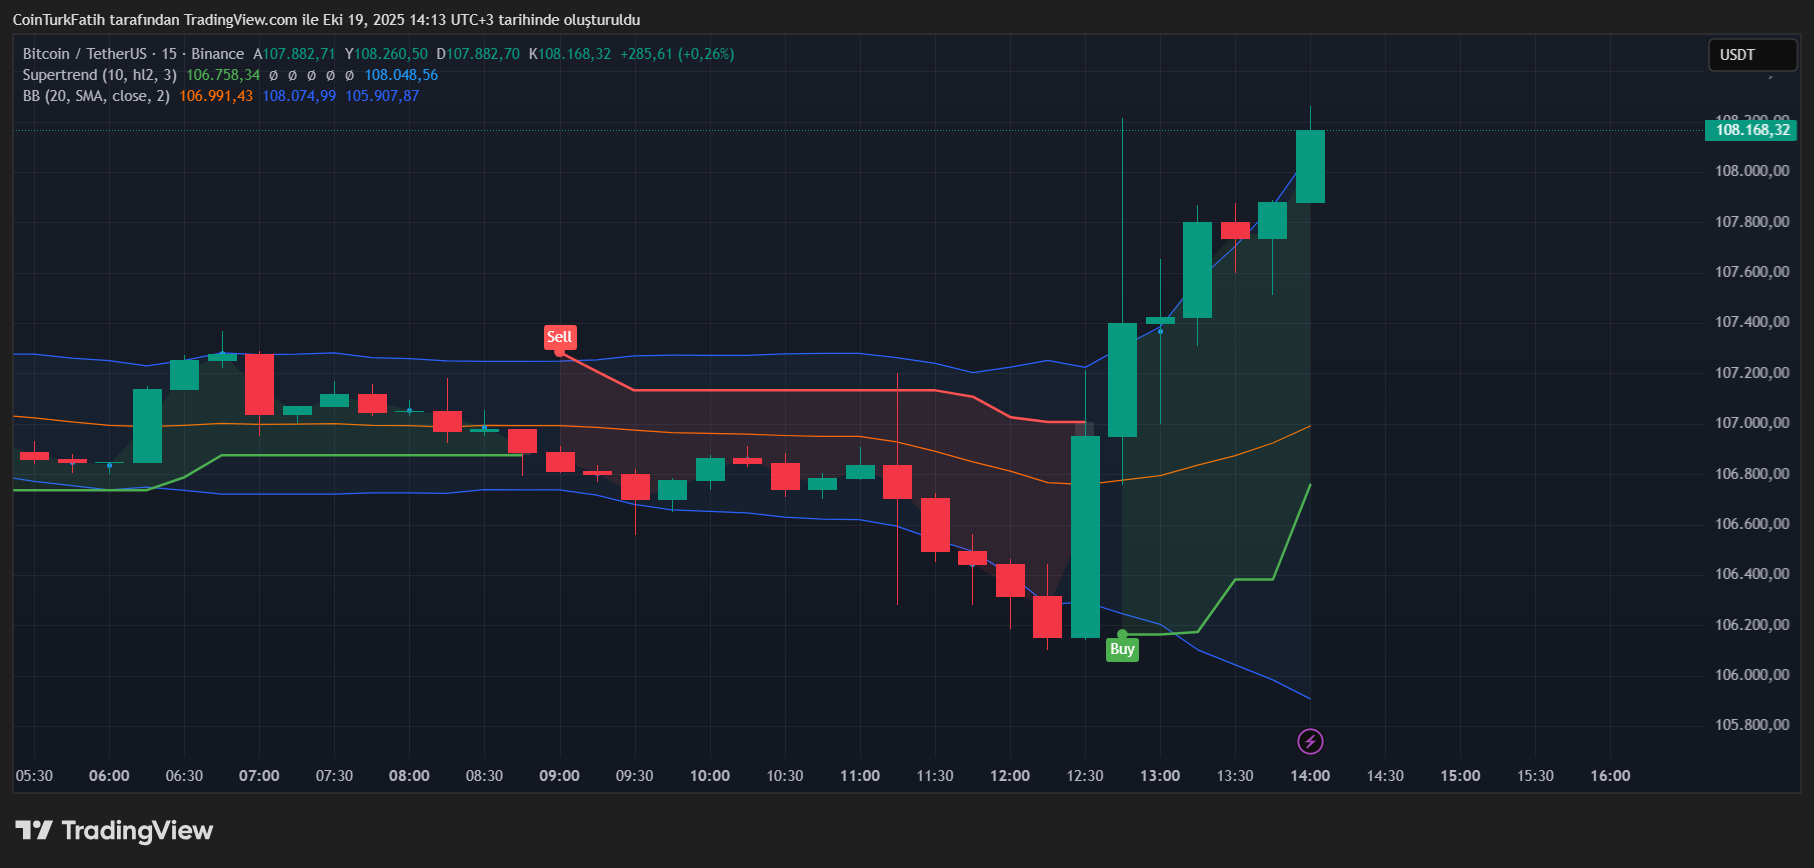
Task: Click the 09:00 time axis label
Action: point(559,776)
